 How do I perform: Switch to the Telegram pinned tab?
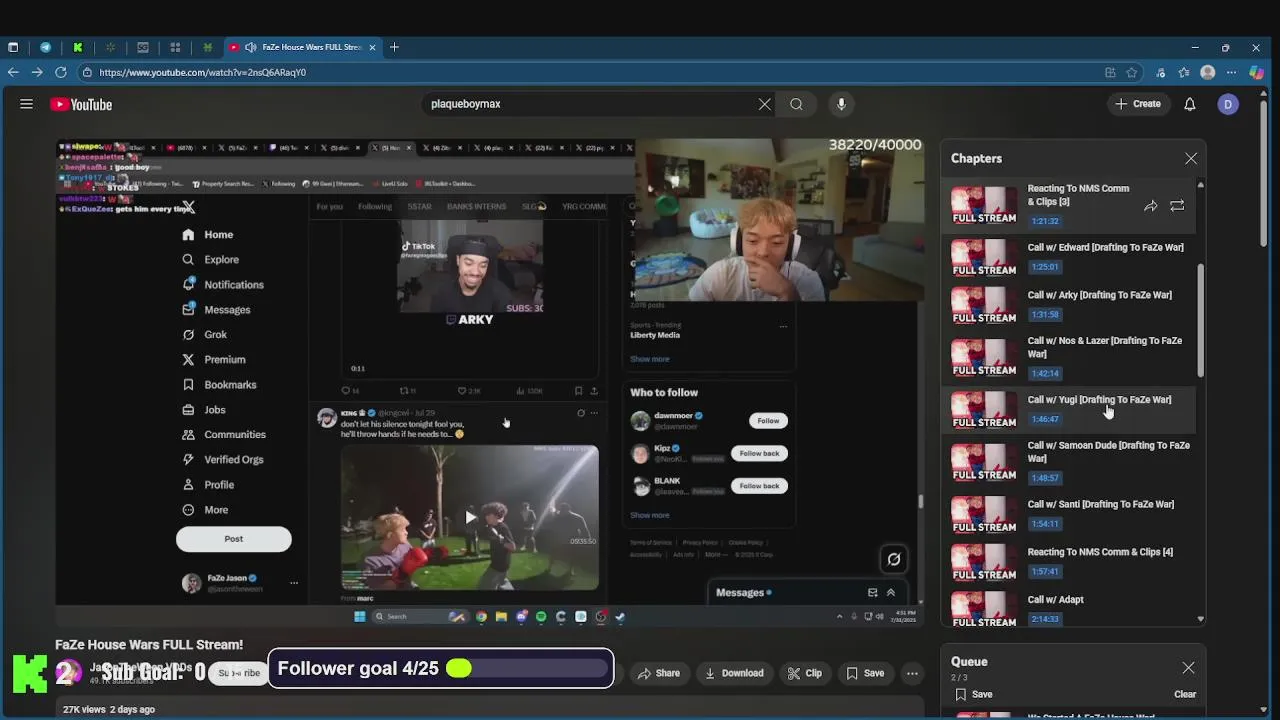pos(45,47)
